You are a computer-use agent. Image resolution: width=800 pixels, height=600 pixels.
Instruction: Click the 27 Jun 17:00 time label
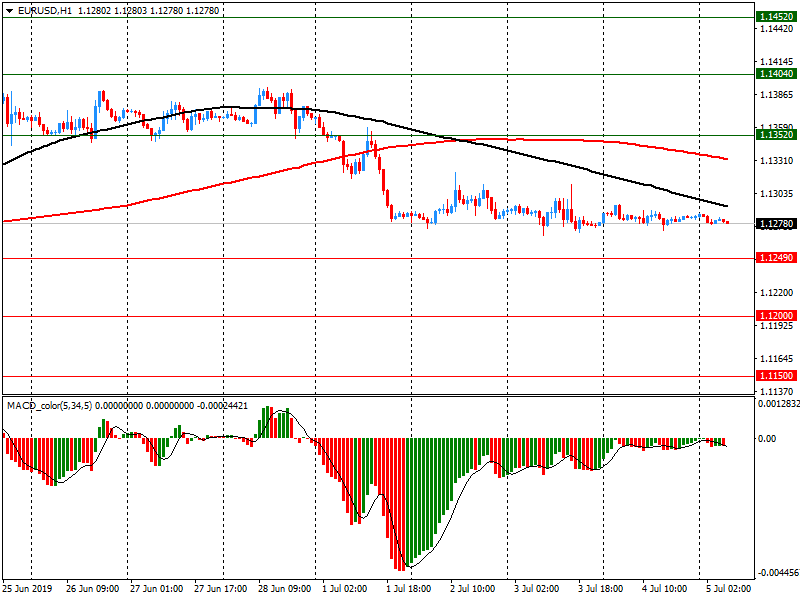(x=220, y=589)
